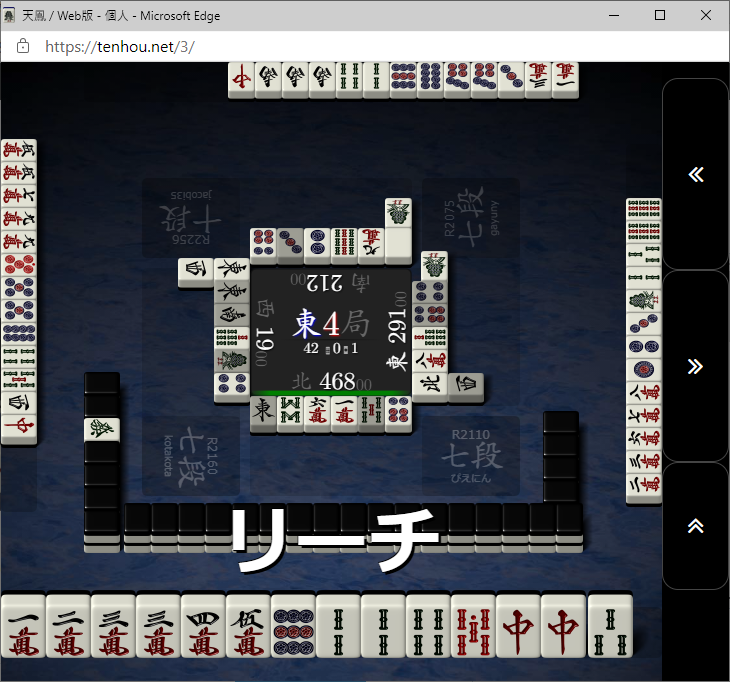Click the lock icon in the address bar

point(23,46)
